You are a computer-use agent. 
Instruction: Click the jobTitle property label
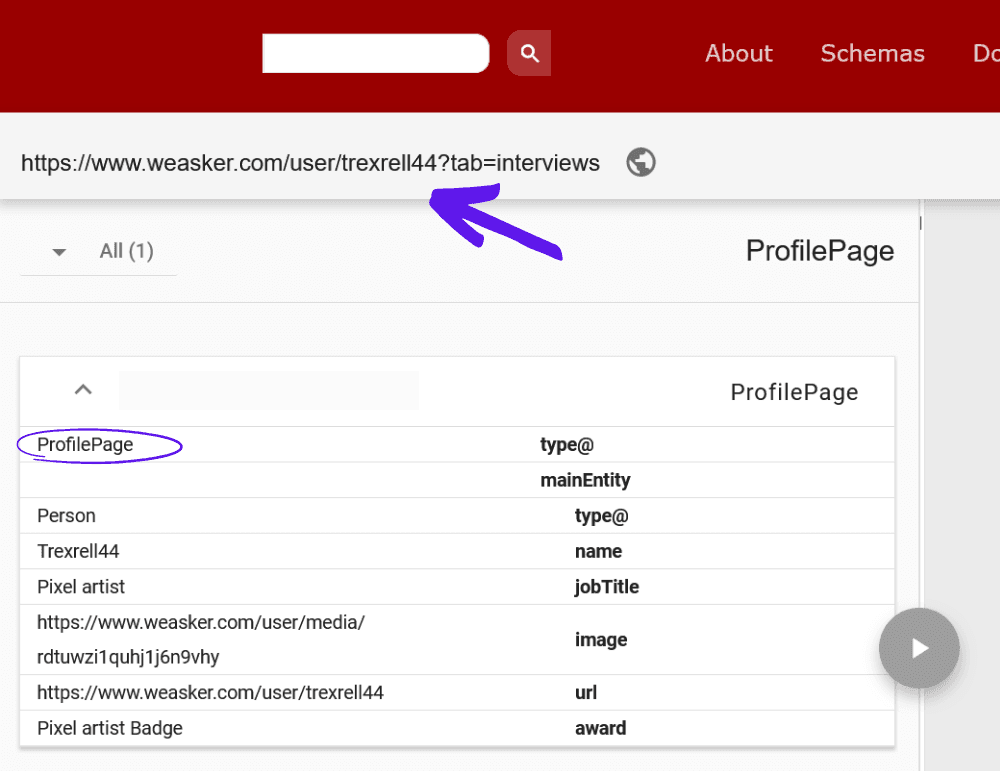pos(606,587)
